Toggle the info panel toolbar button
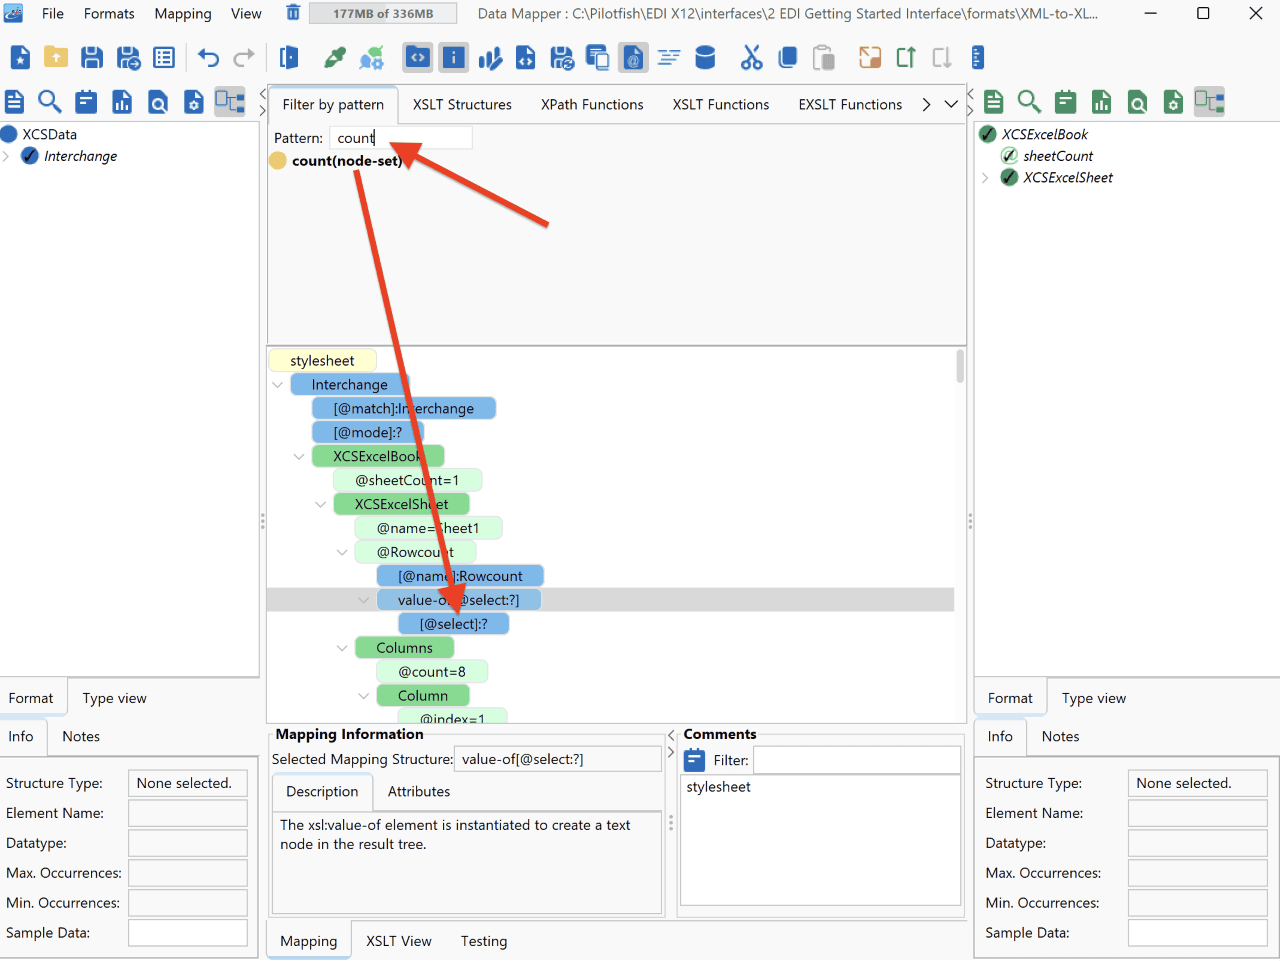 454,58
